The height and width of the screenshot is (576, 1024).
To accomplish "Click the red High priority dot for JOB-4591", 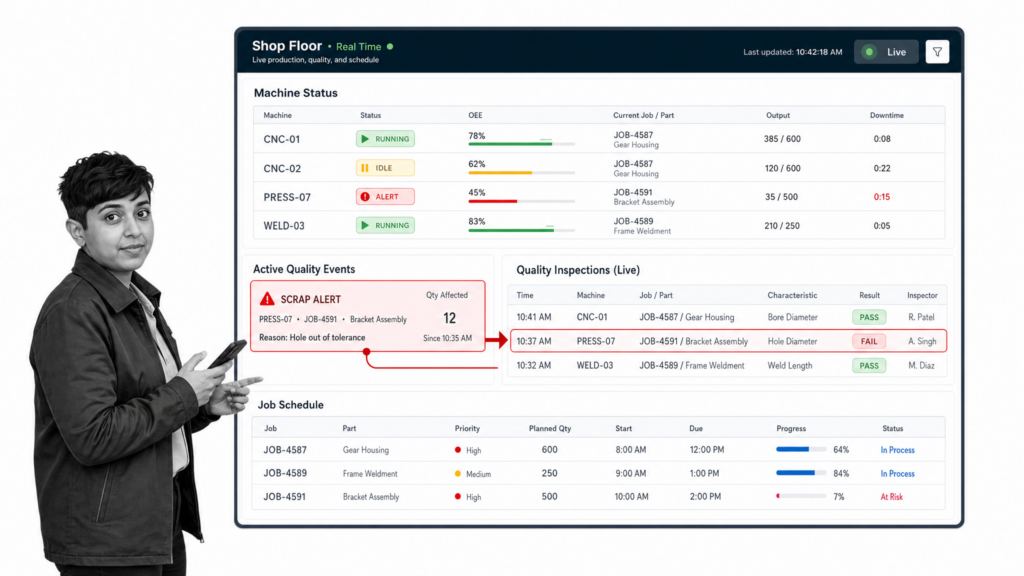I will pos(458,496).
